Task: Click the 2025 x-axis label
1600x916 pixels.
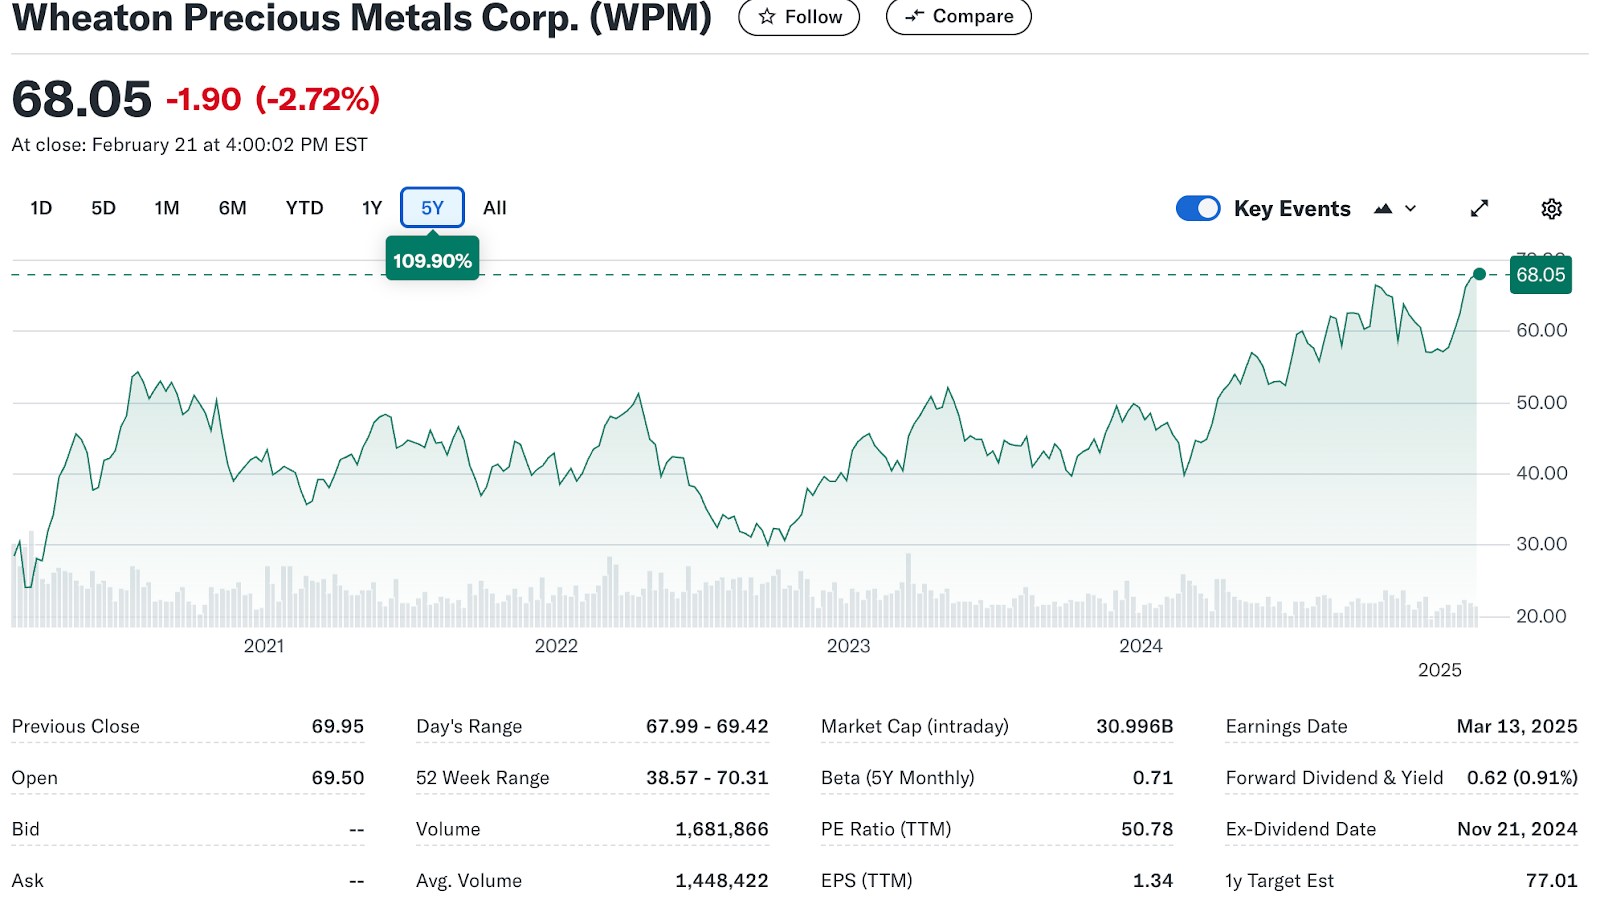Action: click(x=1440, y=670)
